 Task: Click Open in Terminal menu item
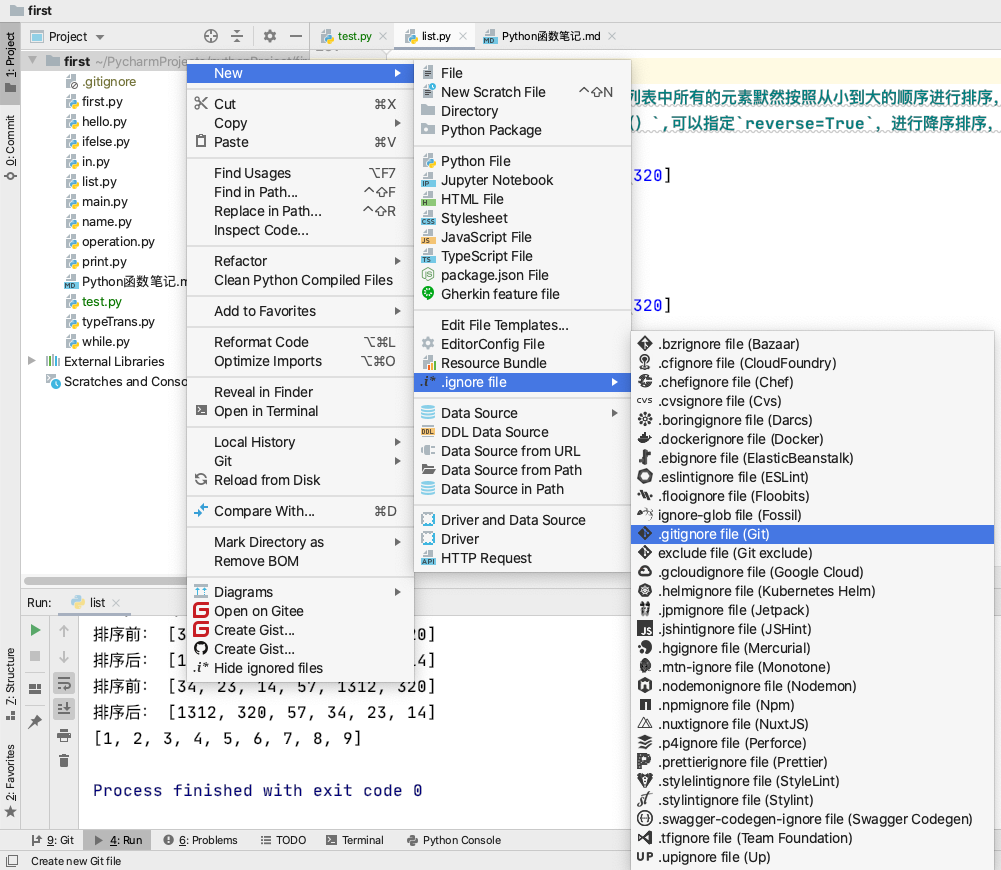pos(300,411)
